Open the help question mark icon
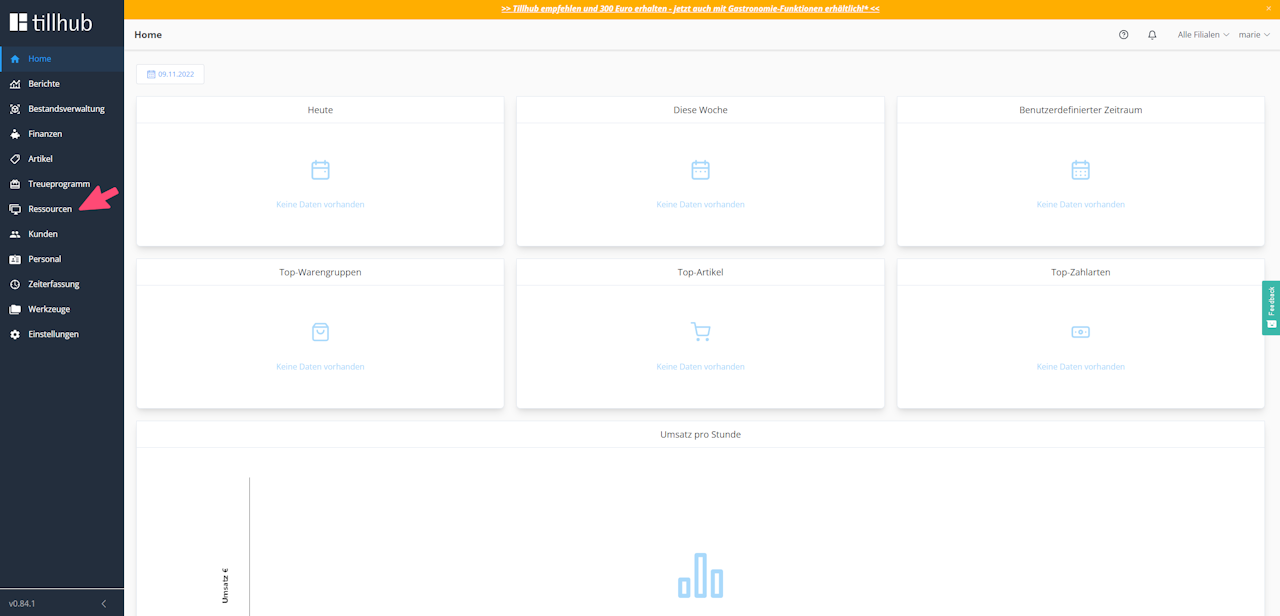 click(1124, 35)
